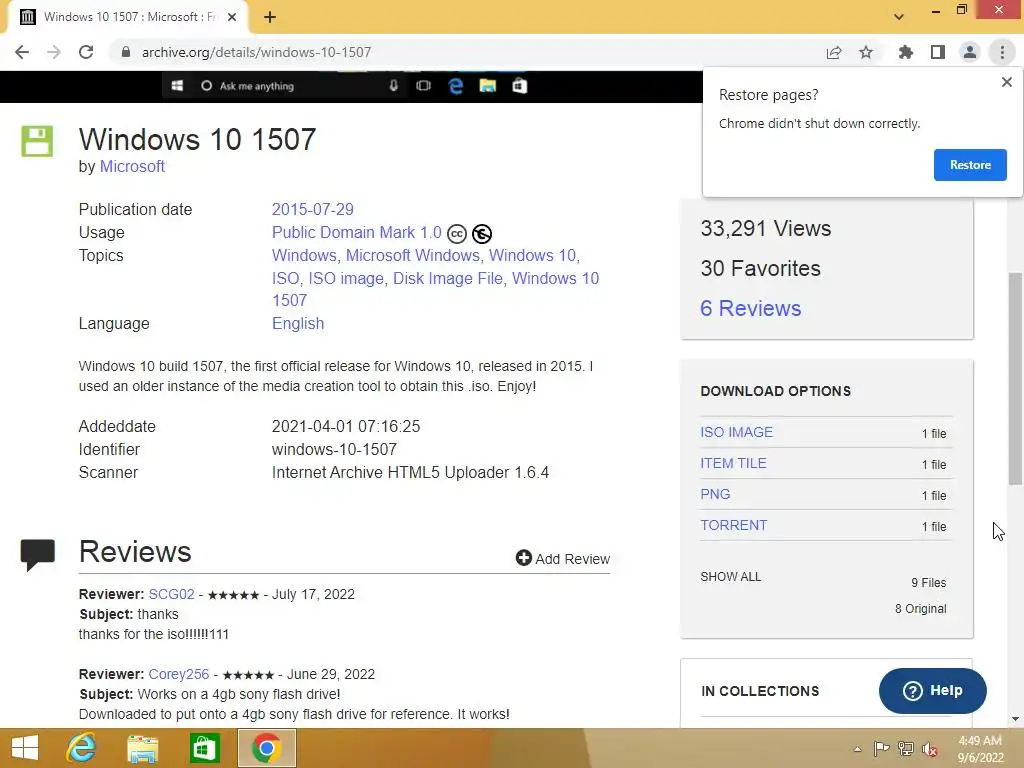Dismiss the Restore pages popup
Image resolution: width=1024 pixels, height=768 pixels.
click(x=1007, y=82)
